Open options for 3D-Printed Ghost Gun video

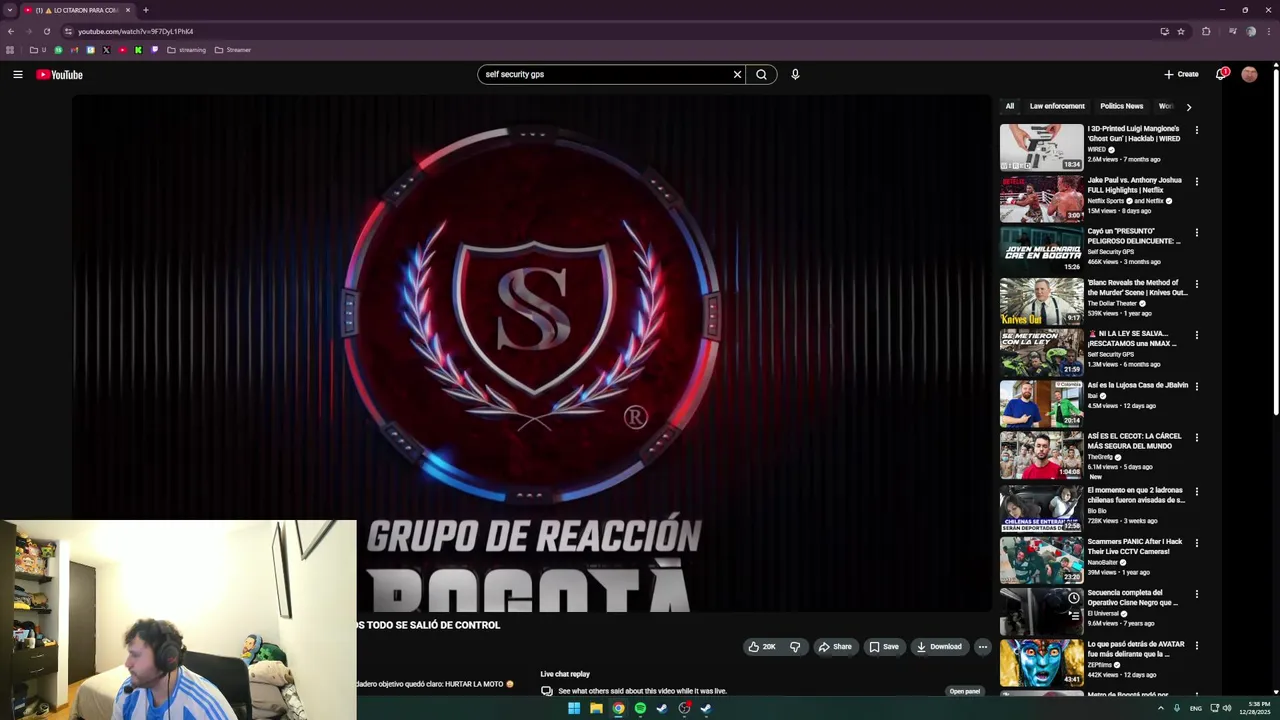pyautogui.click(x=1196, y=130)
